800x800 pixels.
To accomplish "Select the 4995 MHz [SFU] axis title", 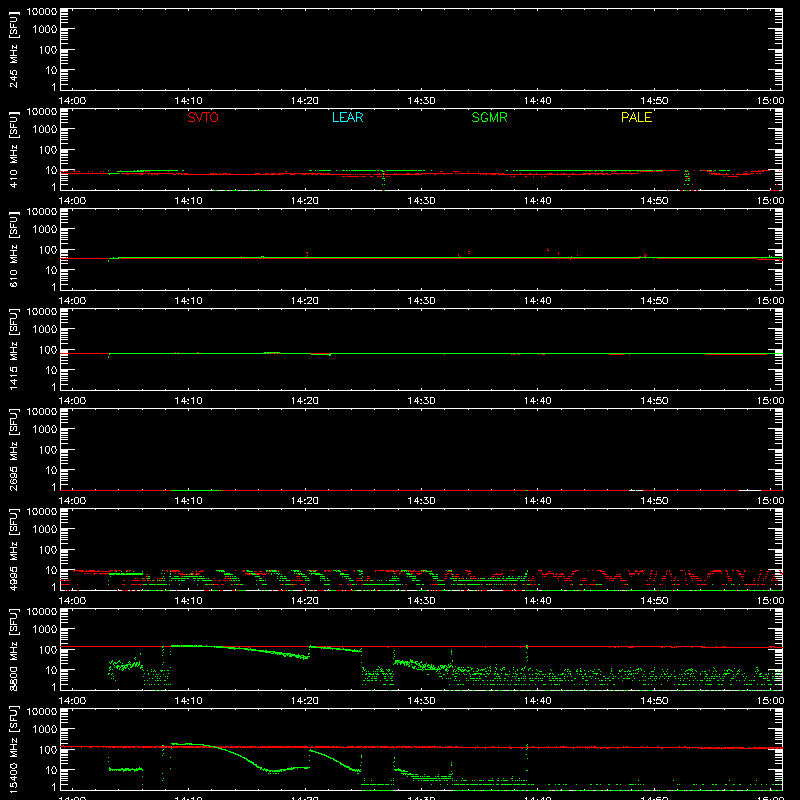I will point(13,549).
